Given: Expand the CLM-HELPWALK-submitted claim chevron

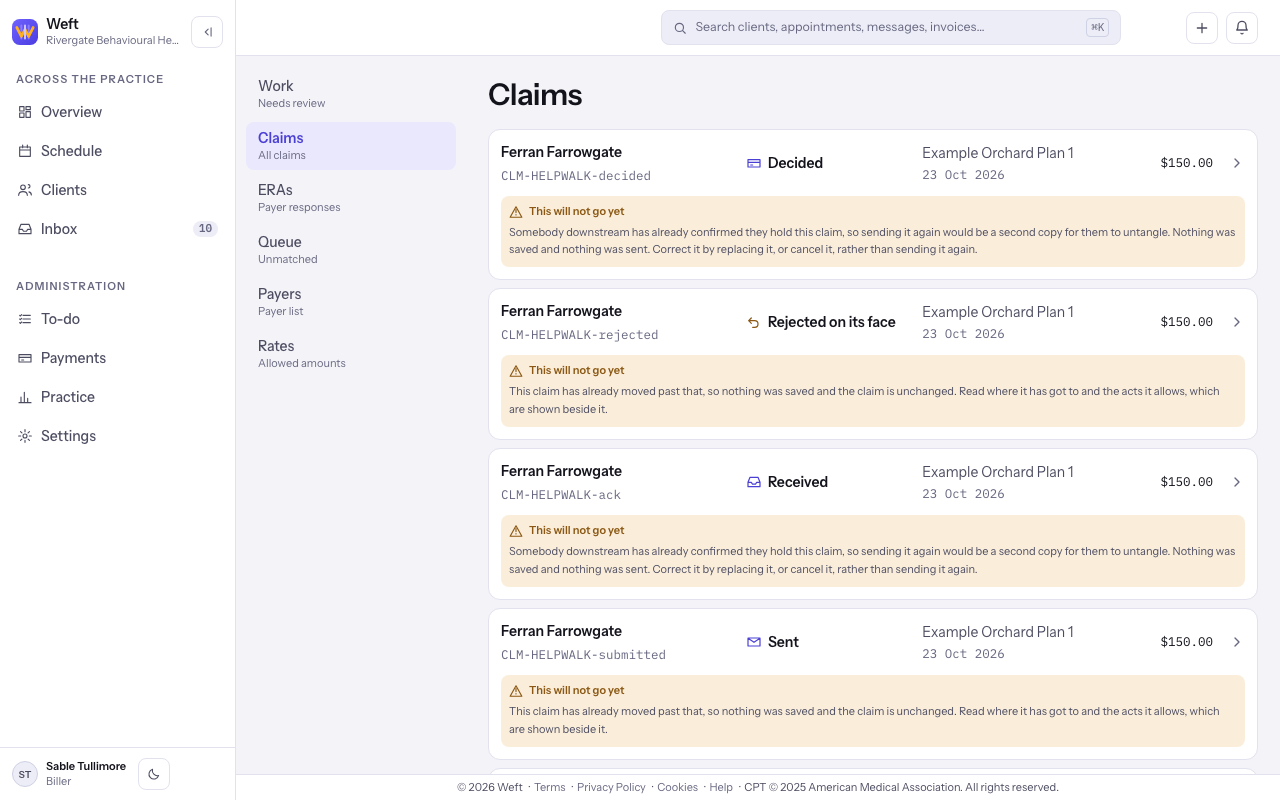Looking at the screenshot, I should point(1237,642).
